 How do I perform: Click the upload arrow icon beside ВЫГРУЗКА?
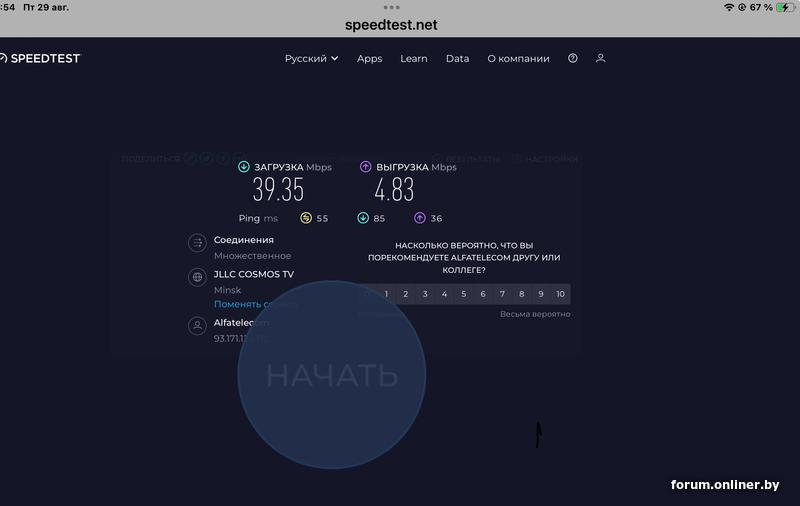click(365, 167)
